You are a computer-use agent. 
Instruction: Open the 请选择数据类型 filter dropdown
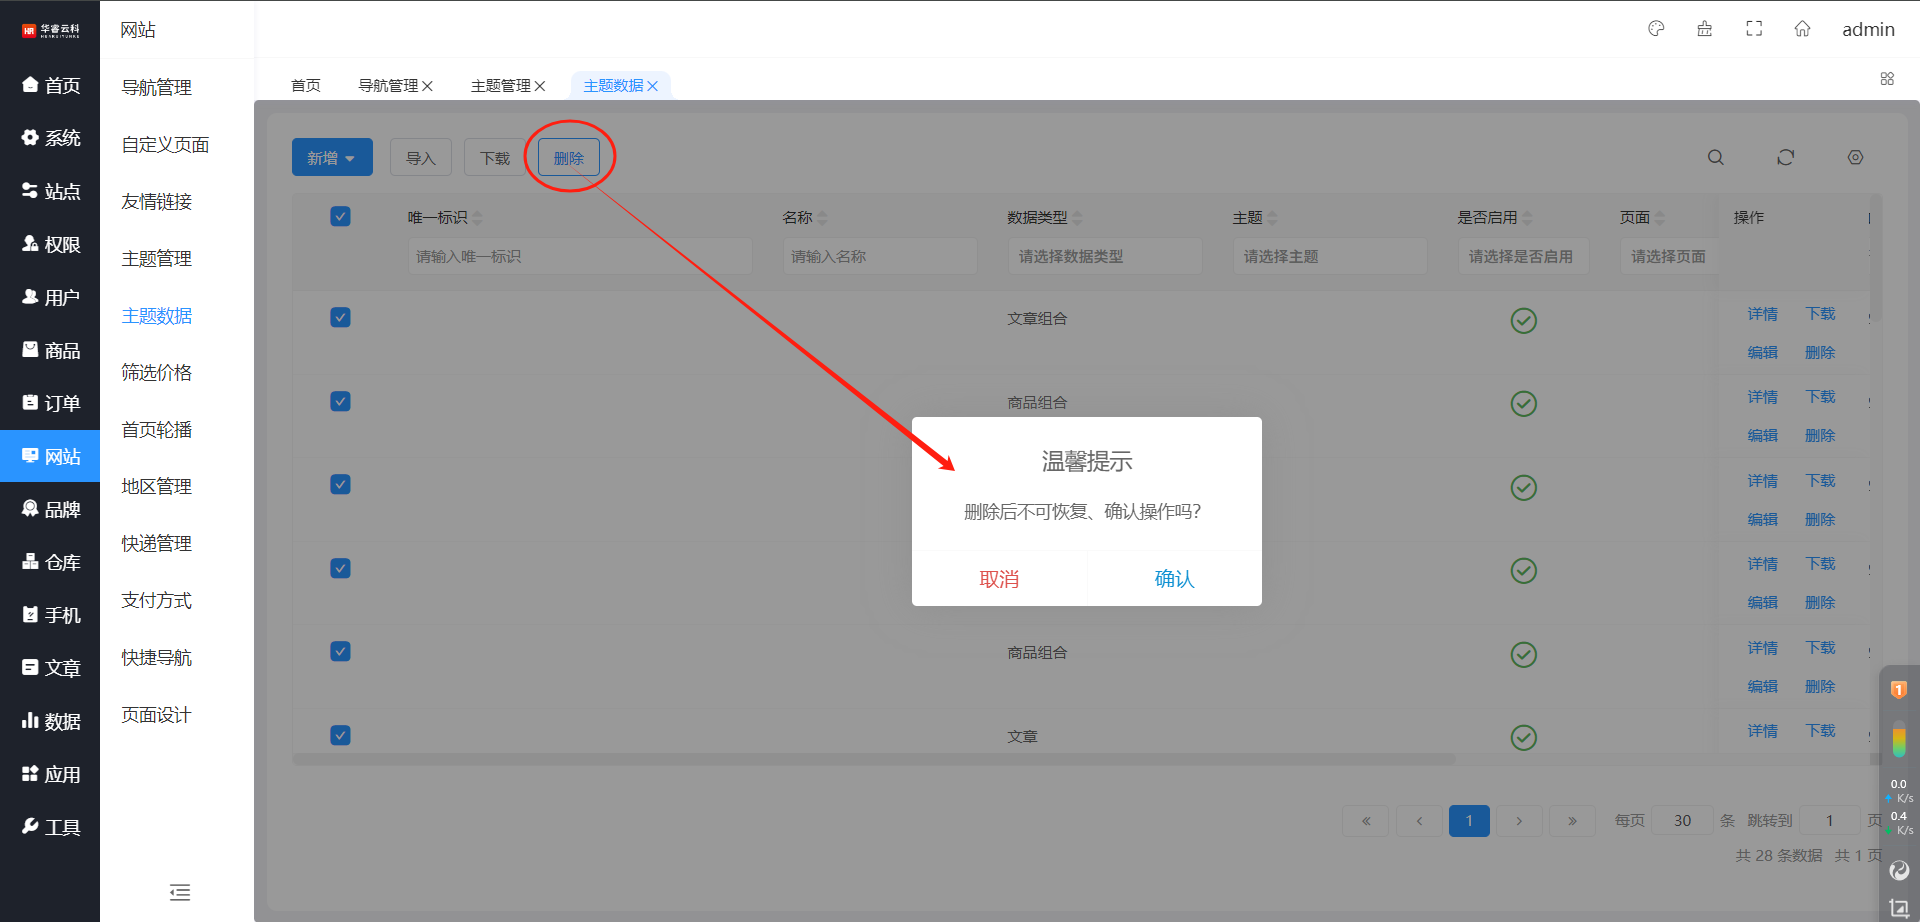[1104, 257]
